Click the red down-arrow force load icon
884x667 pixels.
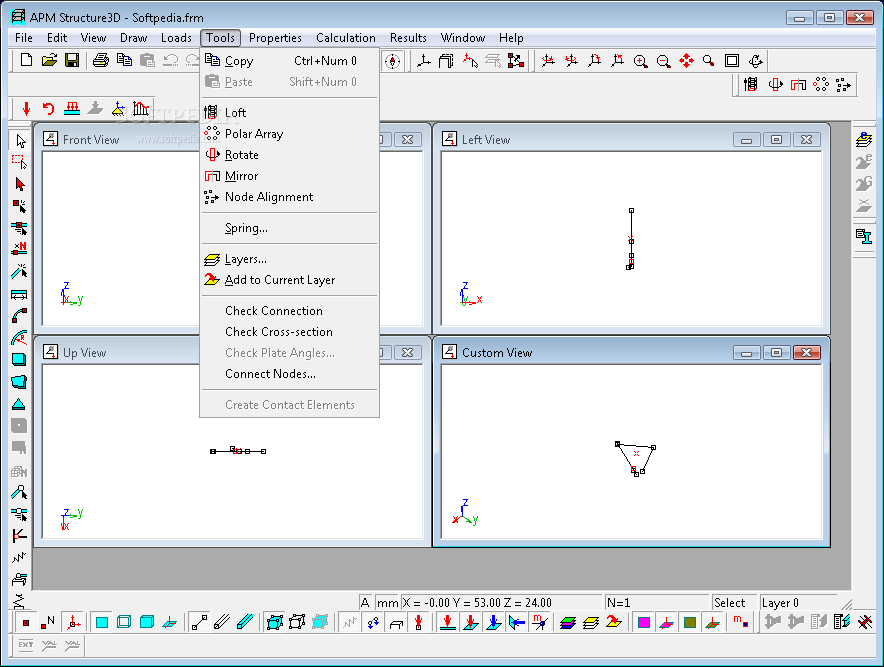(26, 108)
